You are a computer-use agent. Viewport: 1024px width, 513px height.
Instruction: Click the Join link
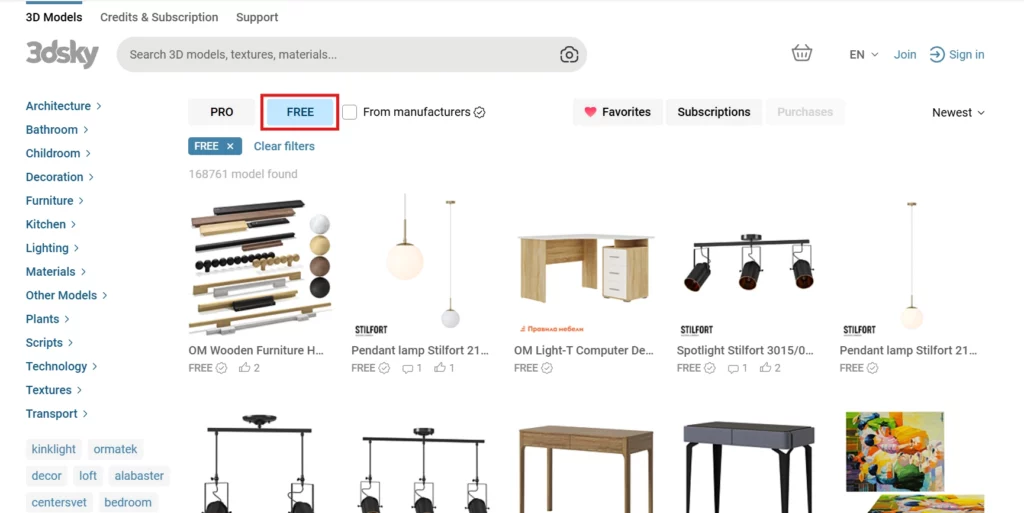click(905, 55)
